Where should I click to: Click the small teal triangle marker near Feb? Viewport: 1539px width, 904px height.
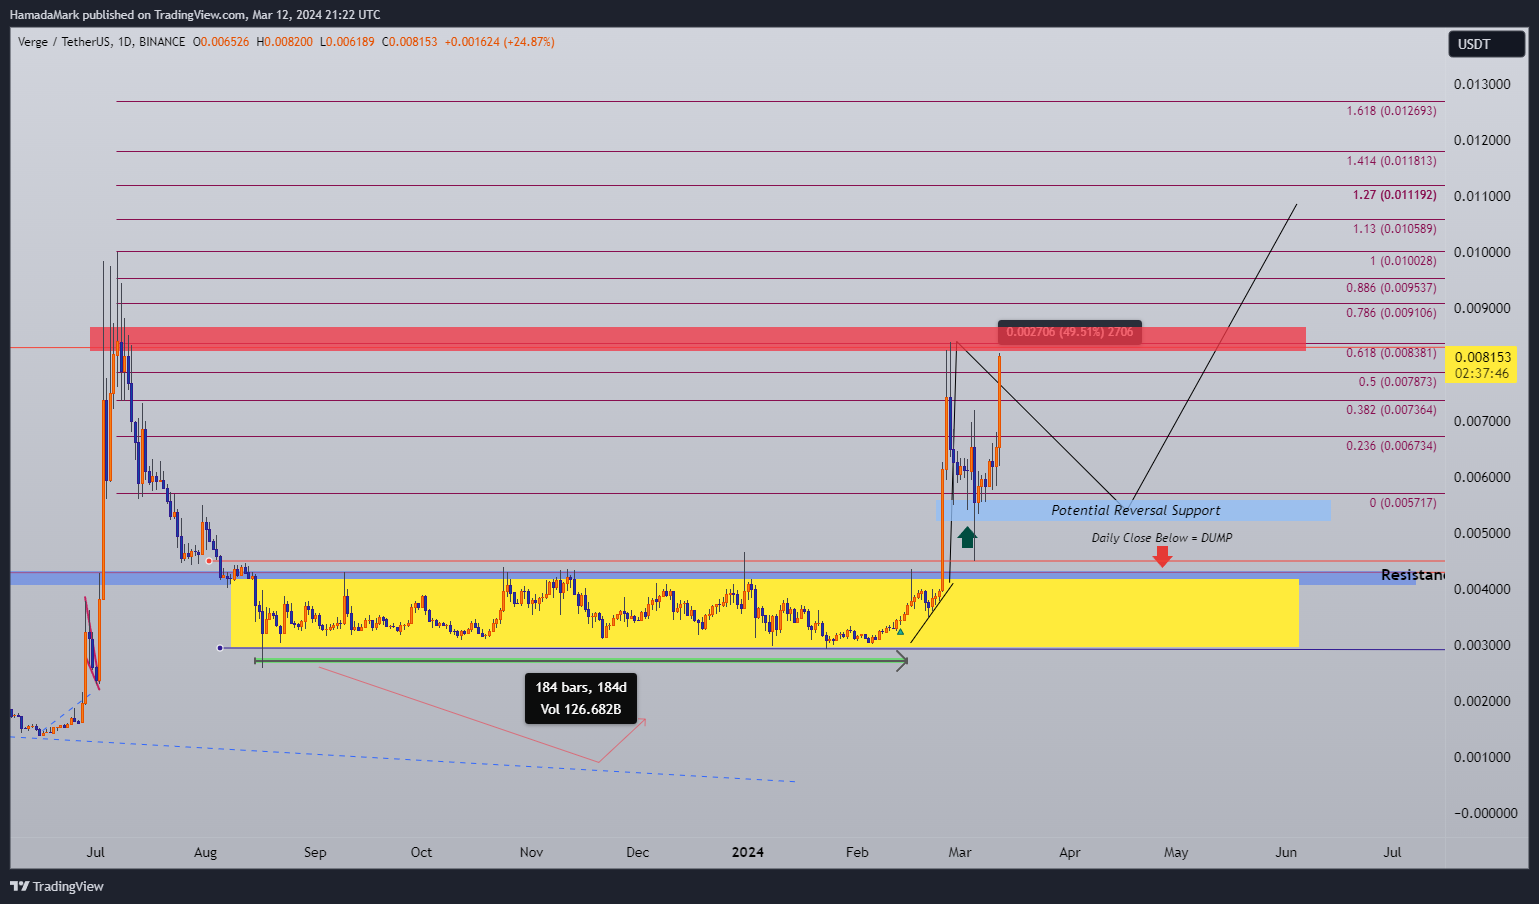pos(900,632)
